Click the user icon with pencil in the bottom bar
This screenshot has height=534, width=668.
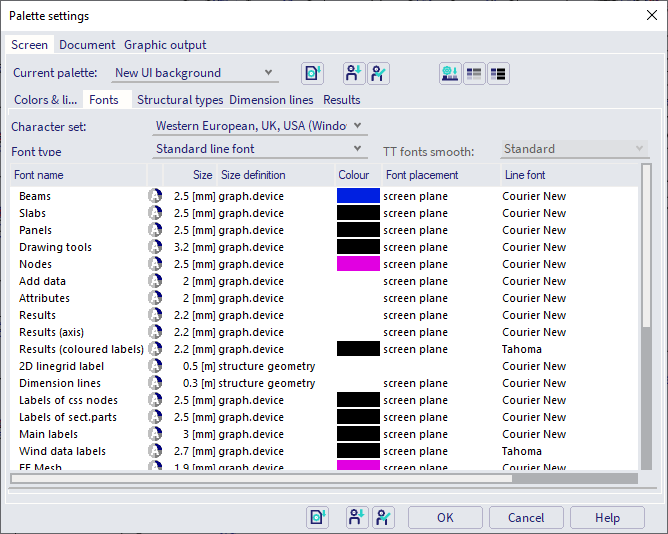pyautogui.click(x=382, y=517)
